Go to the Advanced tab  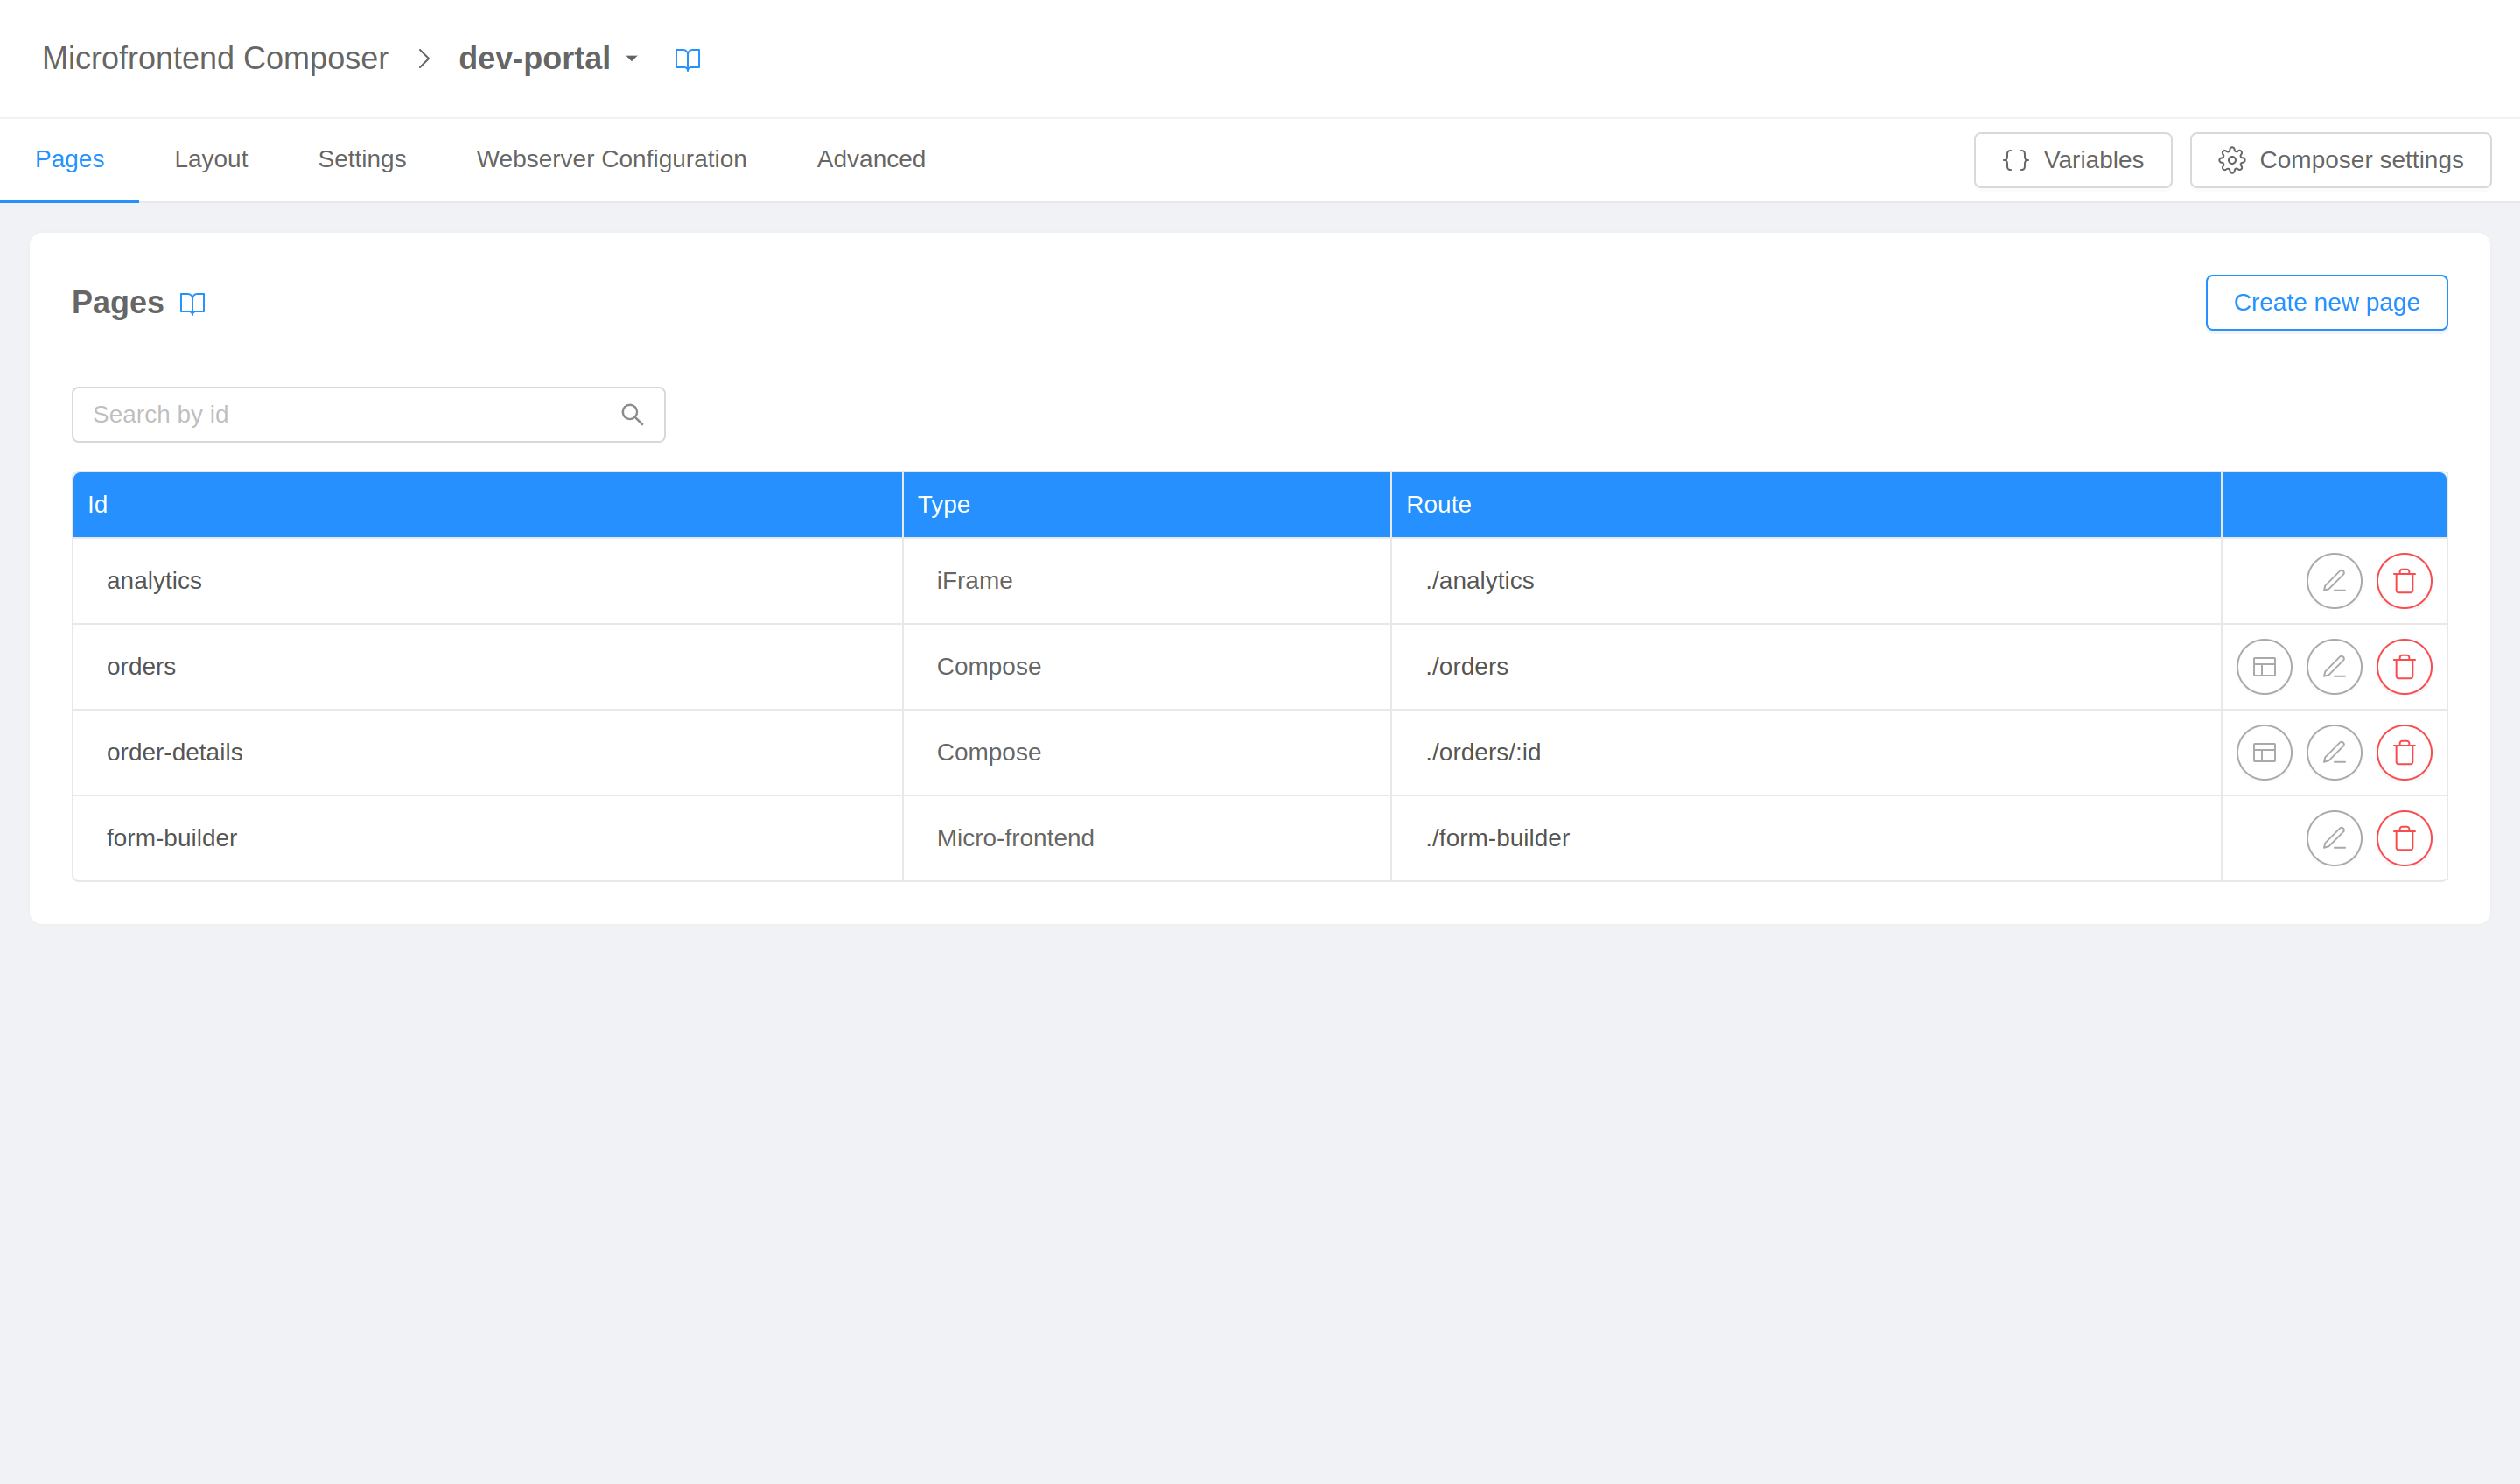(x=870, y=159)
